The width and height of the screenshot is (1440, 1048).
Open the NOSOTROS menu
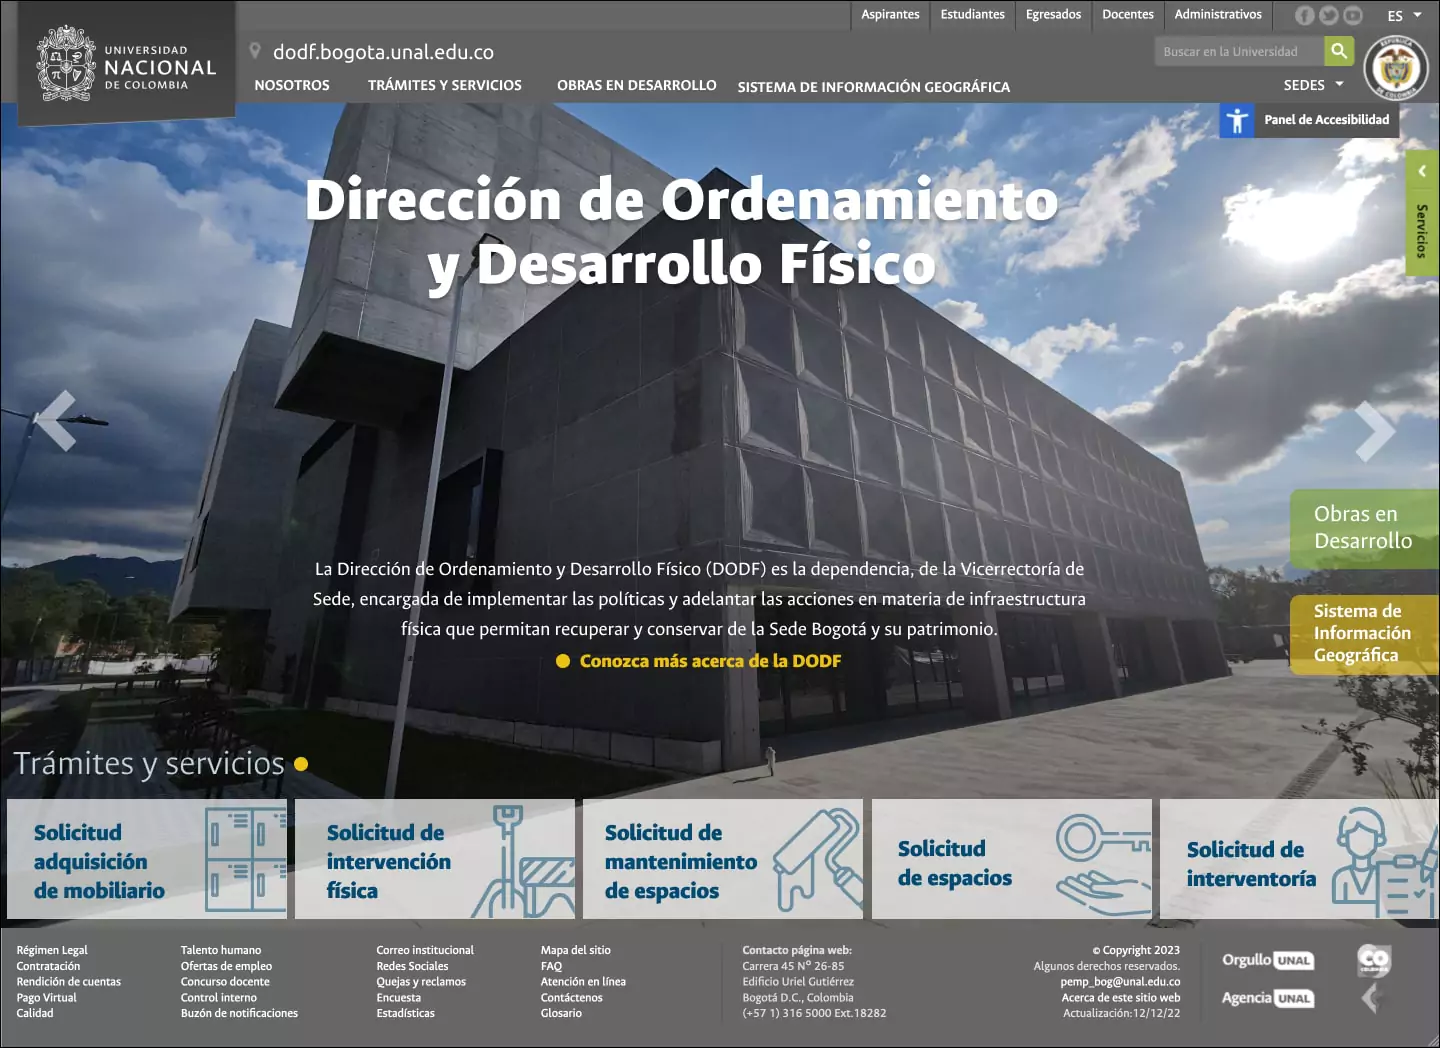coord(292,85)
